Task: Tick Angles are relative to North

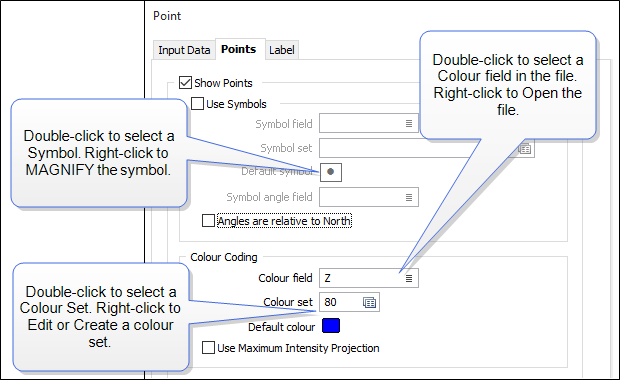Action: coord(208,221)
